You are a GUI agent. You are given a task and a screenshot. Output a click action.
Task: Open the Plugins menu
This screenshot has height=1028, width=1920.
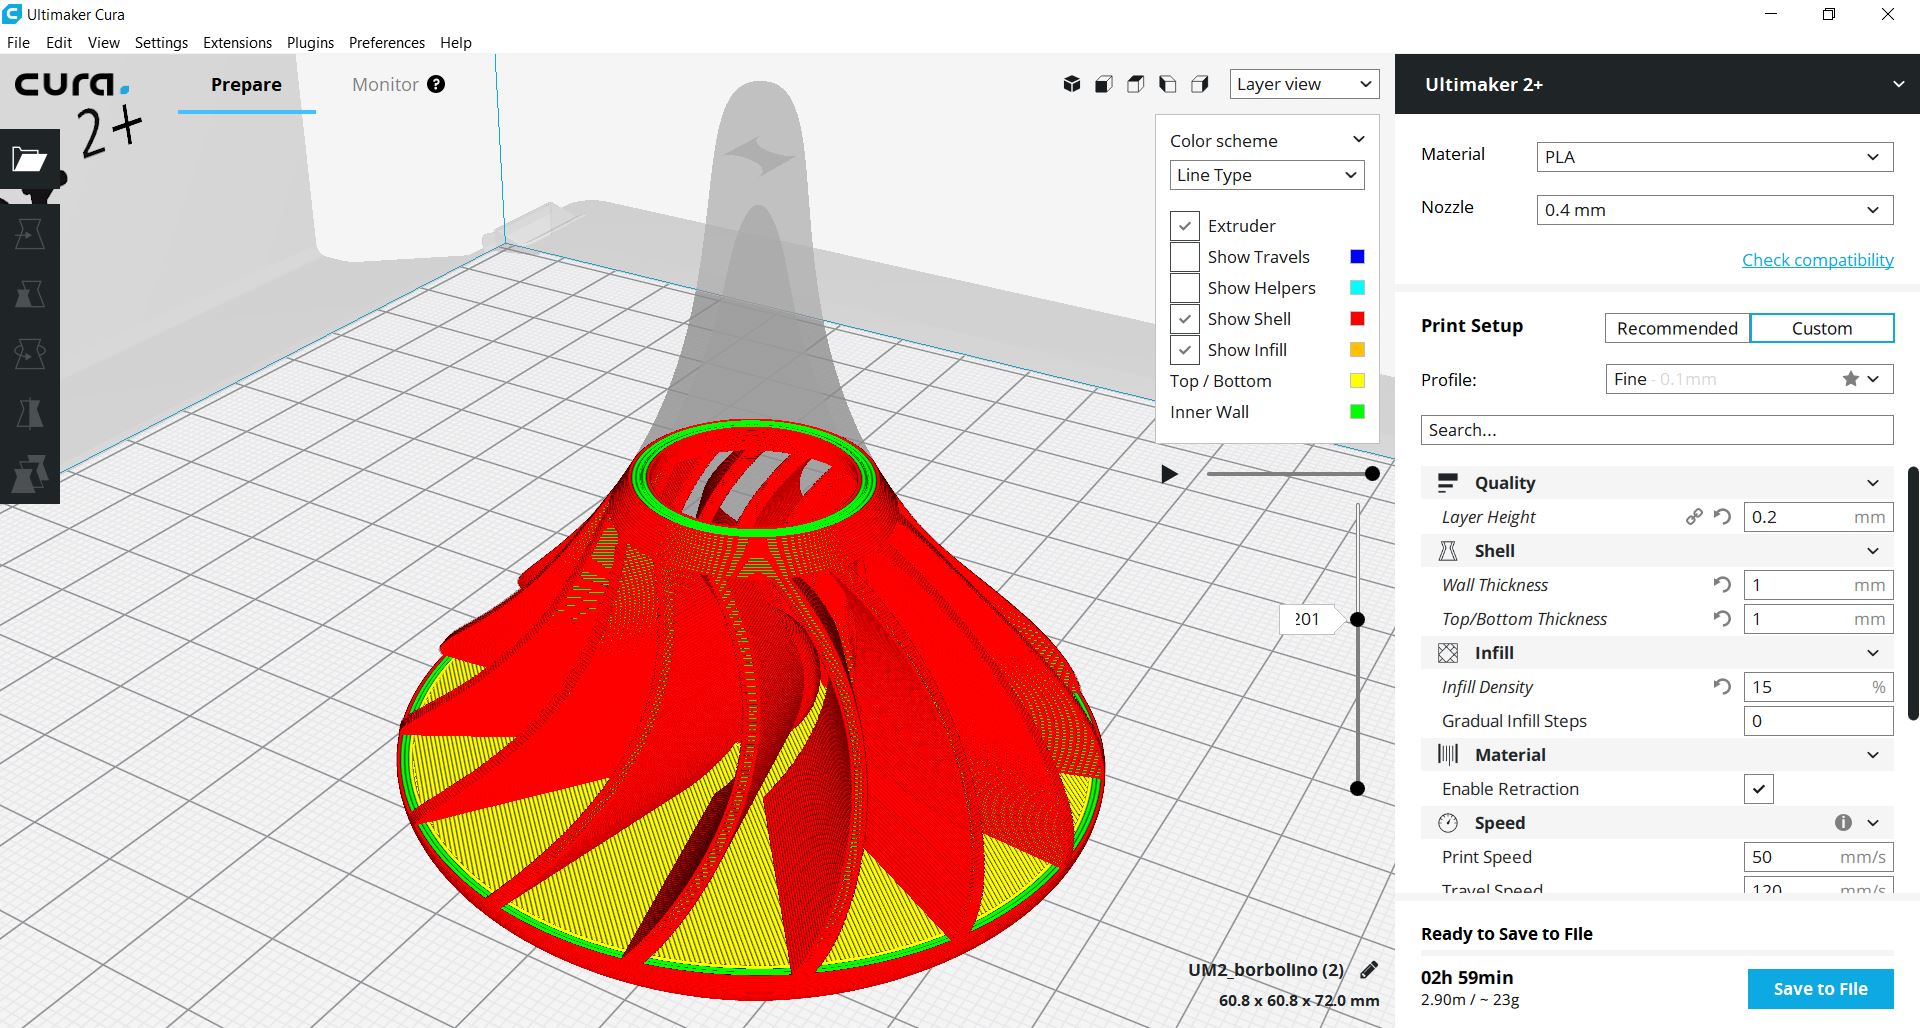(x=310, y=43)
